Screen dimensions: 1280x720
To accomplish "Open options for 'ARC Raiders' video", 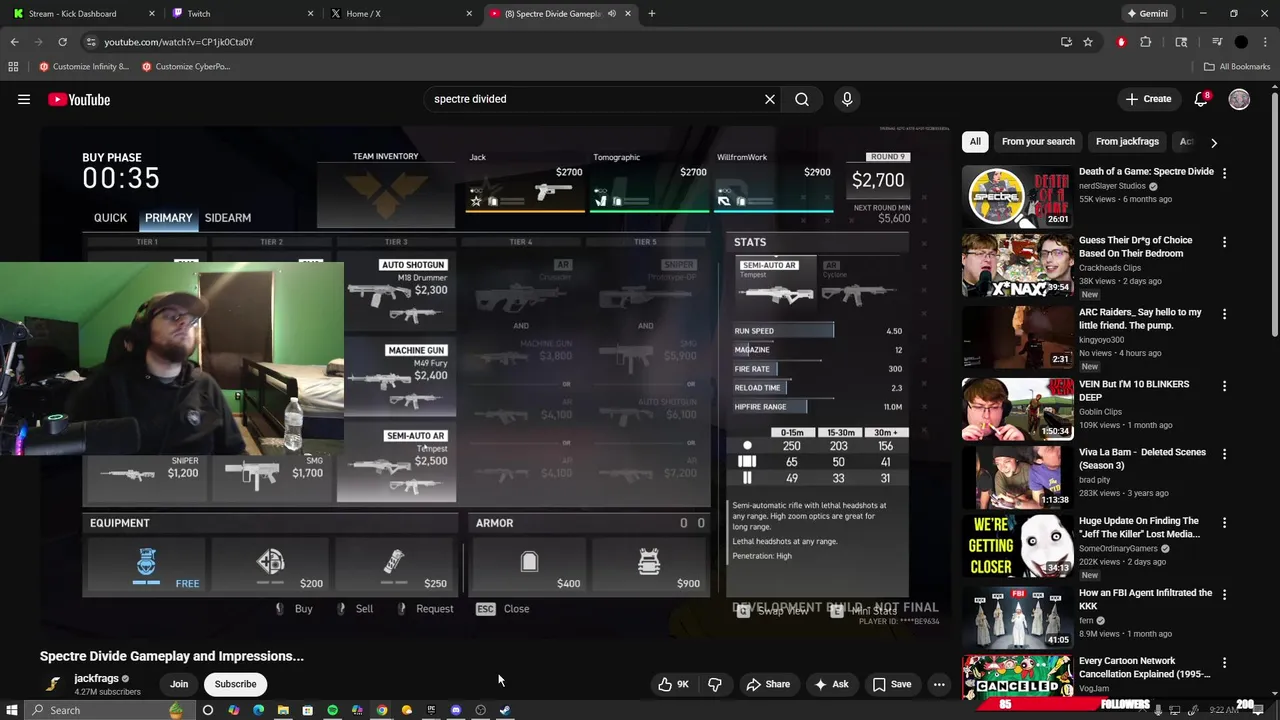I will pos(1224,314).
